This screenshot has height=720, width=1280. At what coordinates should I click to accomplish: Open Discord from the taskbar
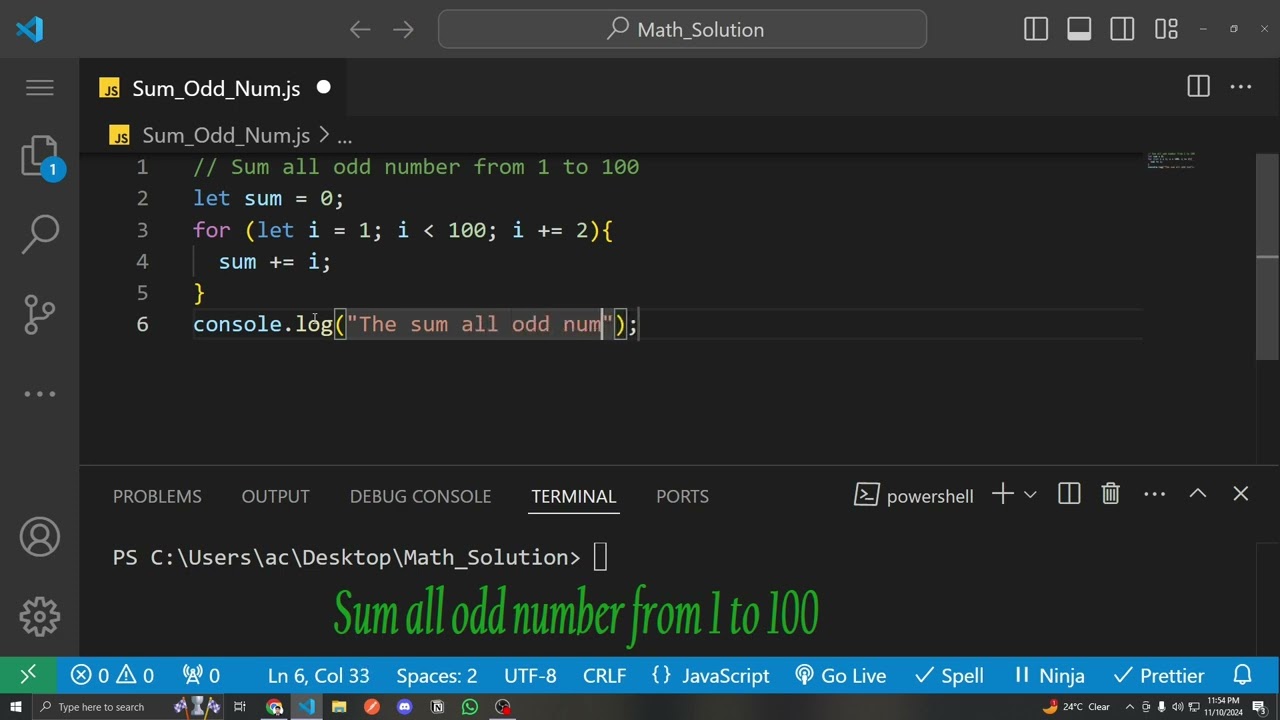pos(404,707)
